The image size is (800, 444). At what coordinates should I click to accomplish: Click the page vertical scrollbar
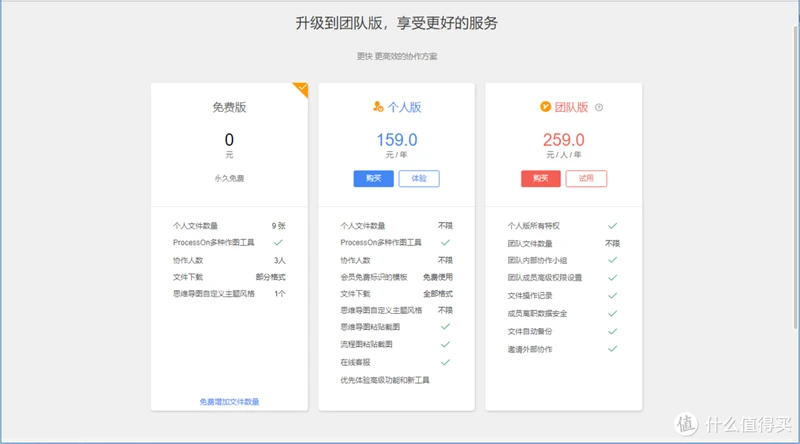795,176
